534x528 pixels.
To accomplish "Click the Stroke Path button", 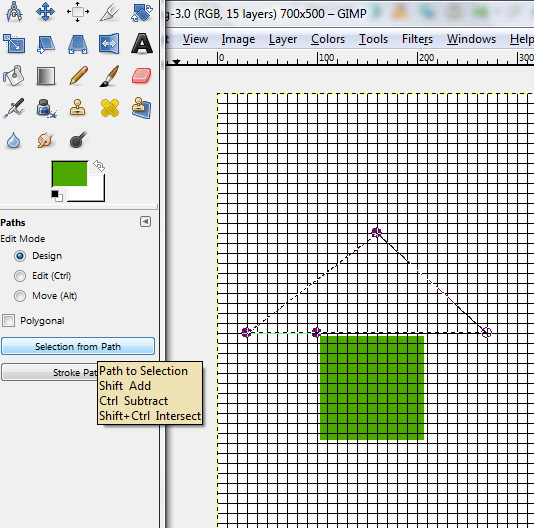I will click(x=49, y=372).
